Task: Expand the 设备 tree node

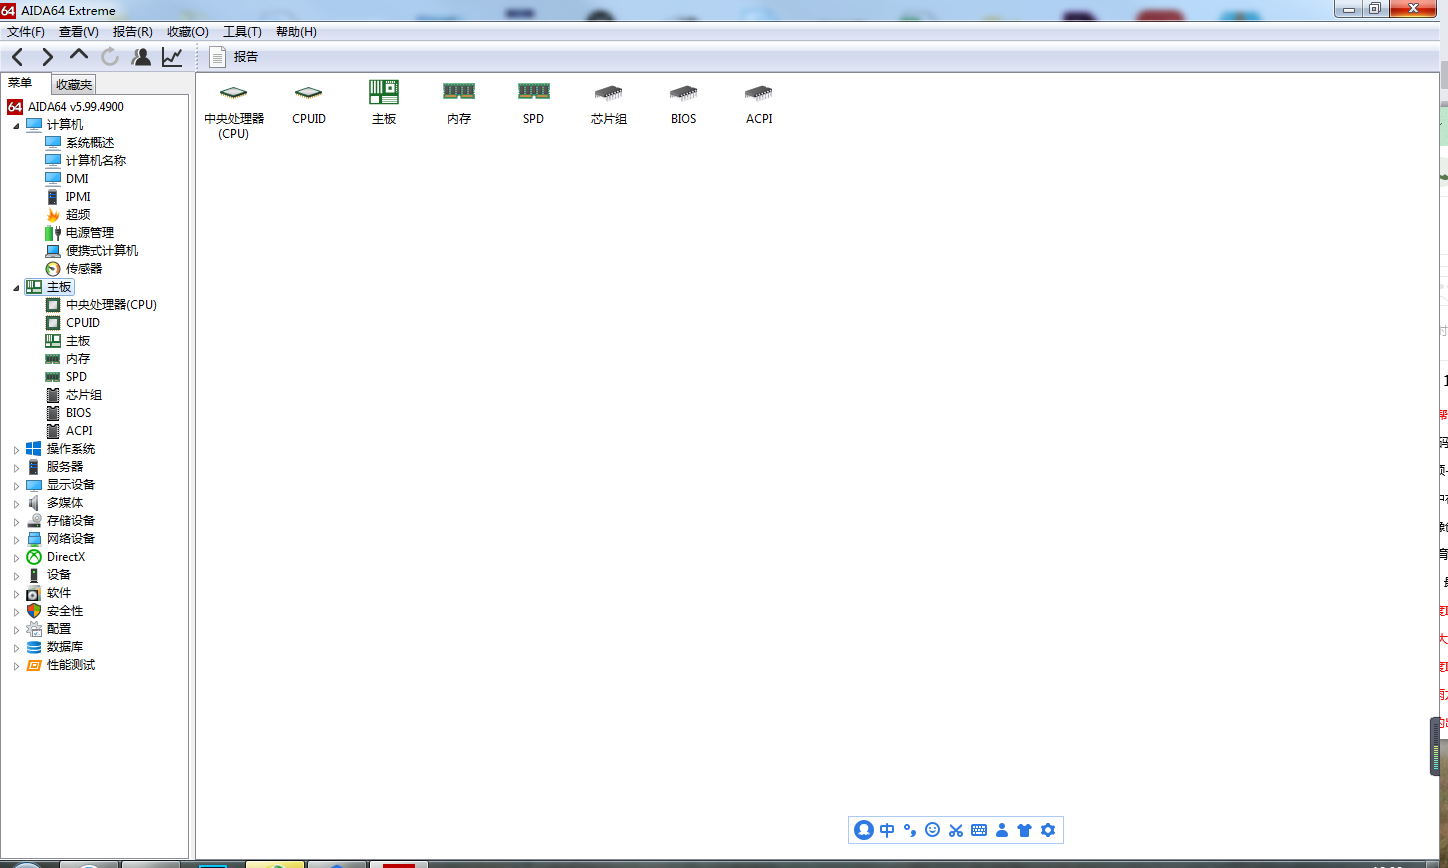Action: tap(16, 575)
